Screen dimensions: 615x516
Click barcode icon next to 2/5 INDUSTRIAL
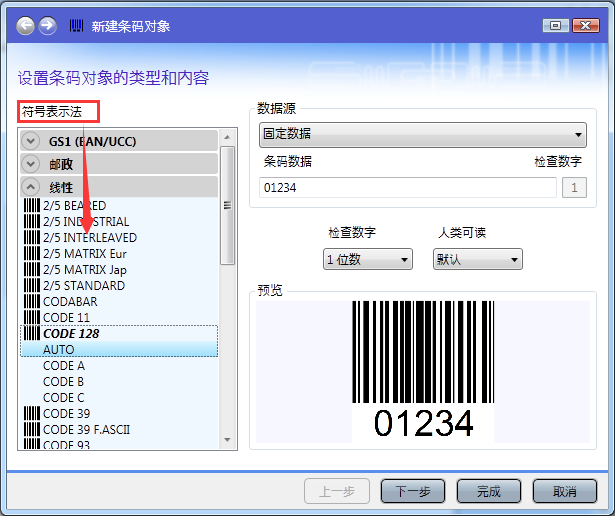[32, 222]
